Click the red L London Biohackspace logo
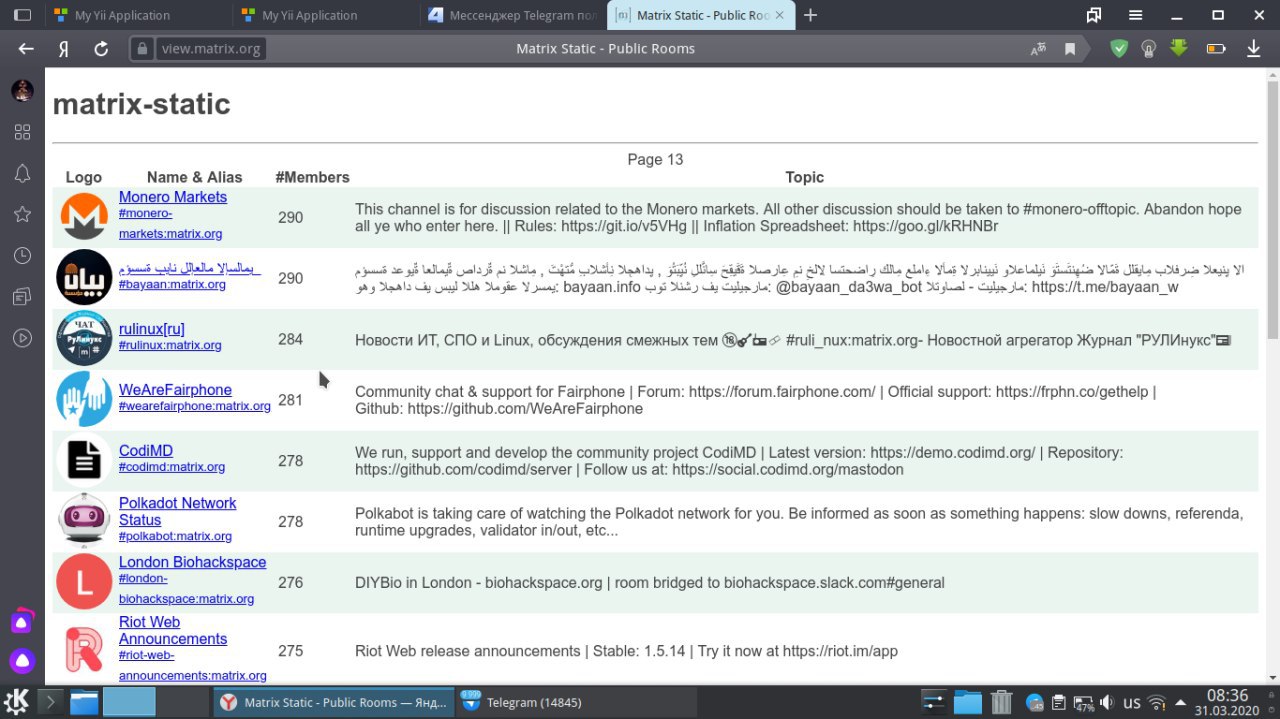The height and width of the screenshot is (719, 1280). (84, 582)
